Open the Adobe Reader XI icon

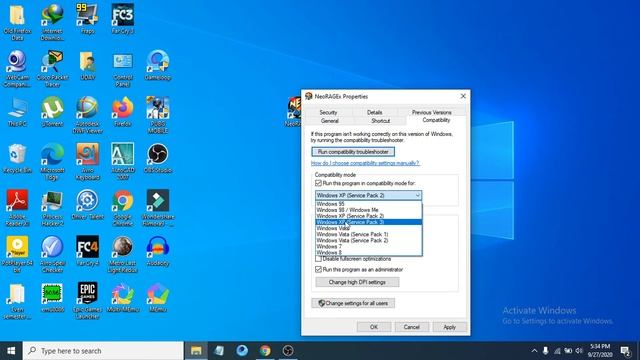[x=17, y=208]
